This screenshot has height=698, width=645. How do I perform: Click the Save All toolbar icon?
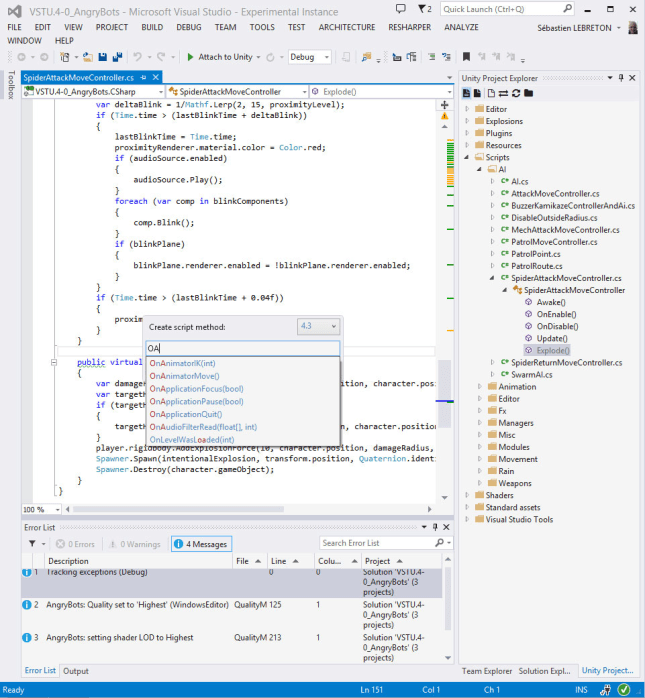pyautogui.click(x=118, y=57)
